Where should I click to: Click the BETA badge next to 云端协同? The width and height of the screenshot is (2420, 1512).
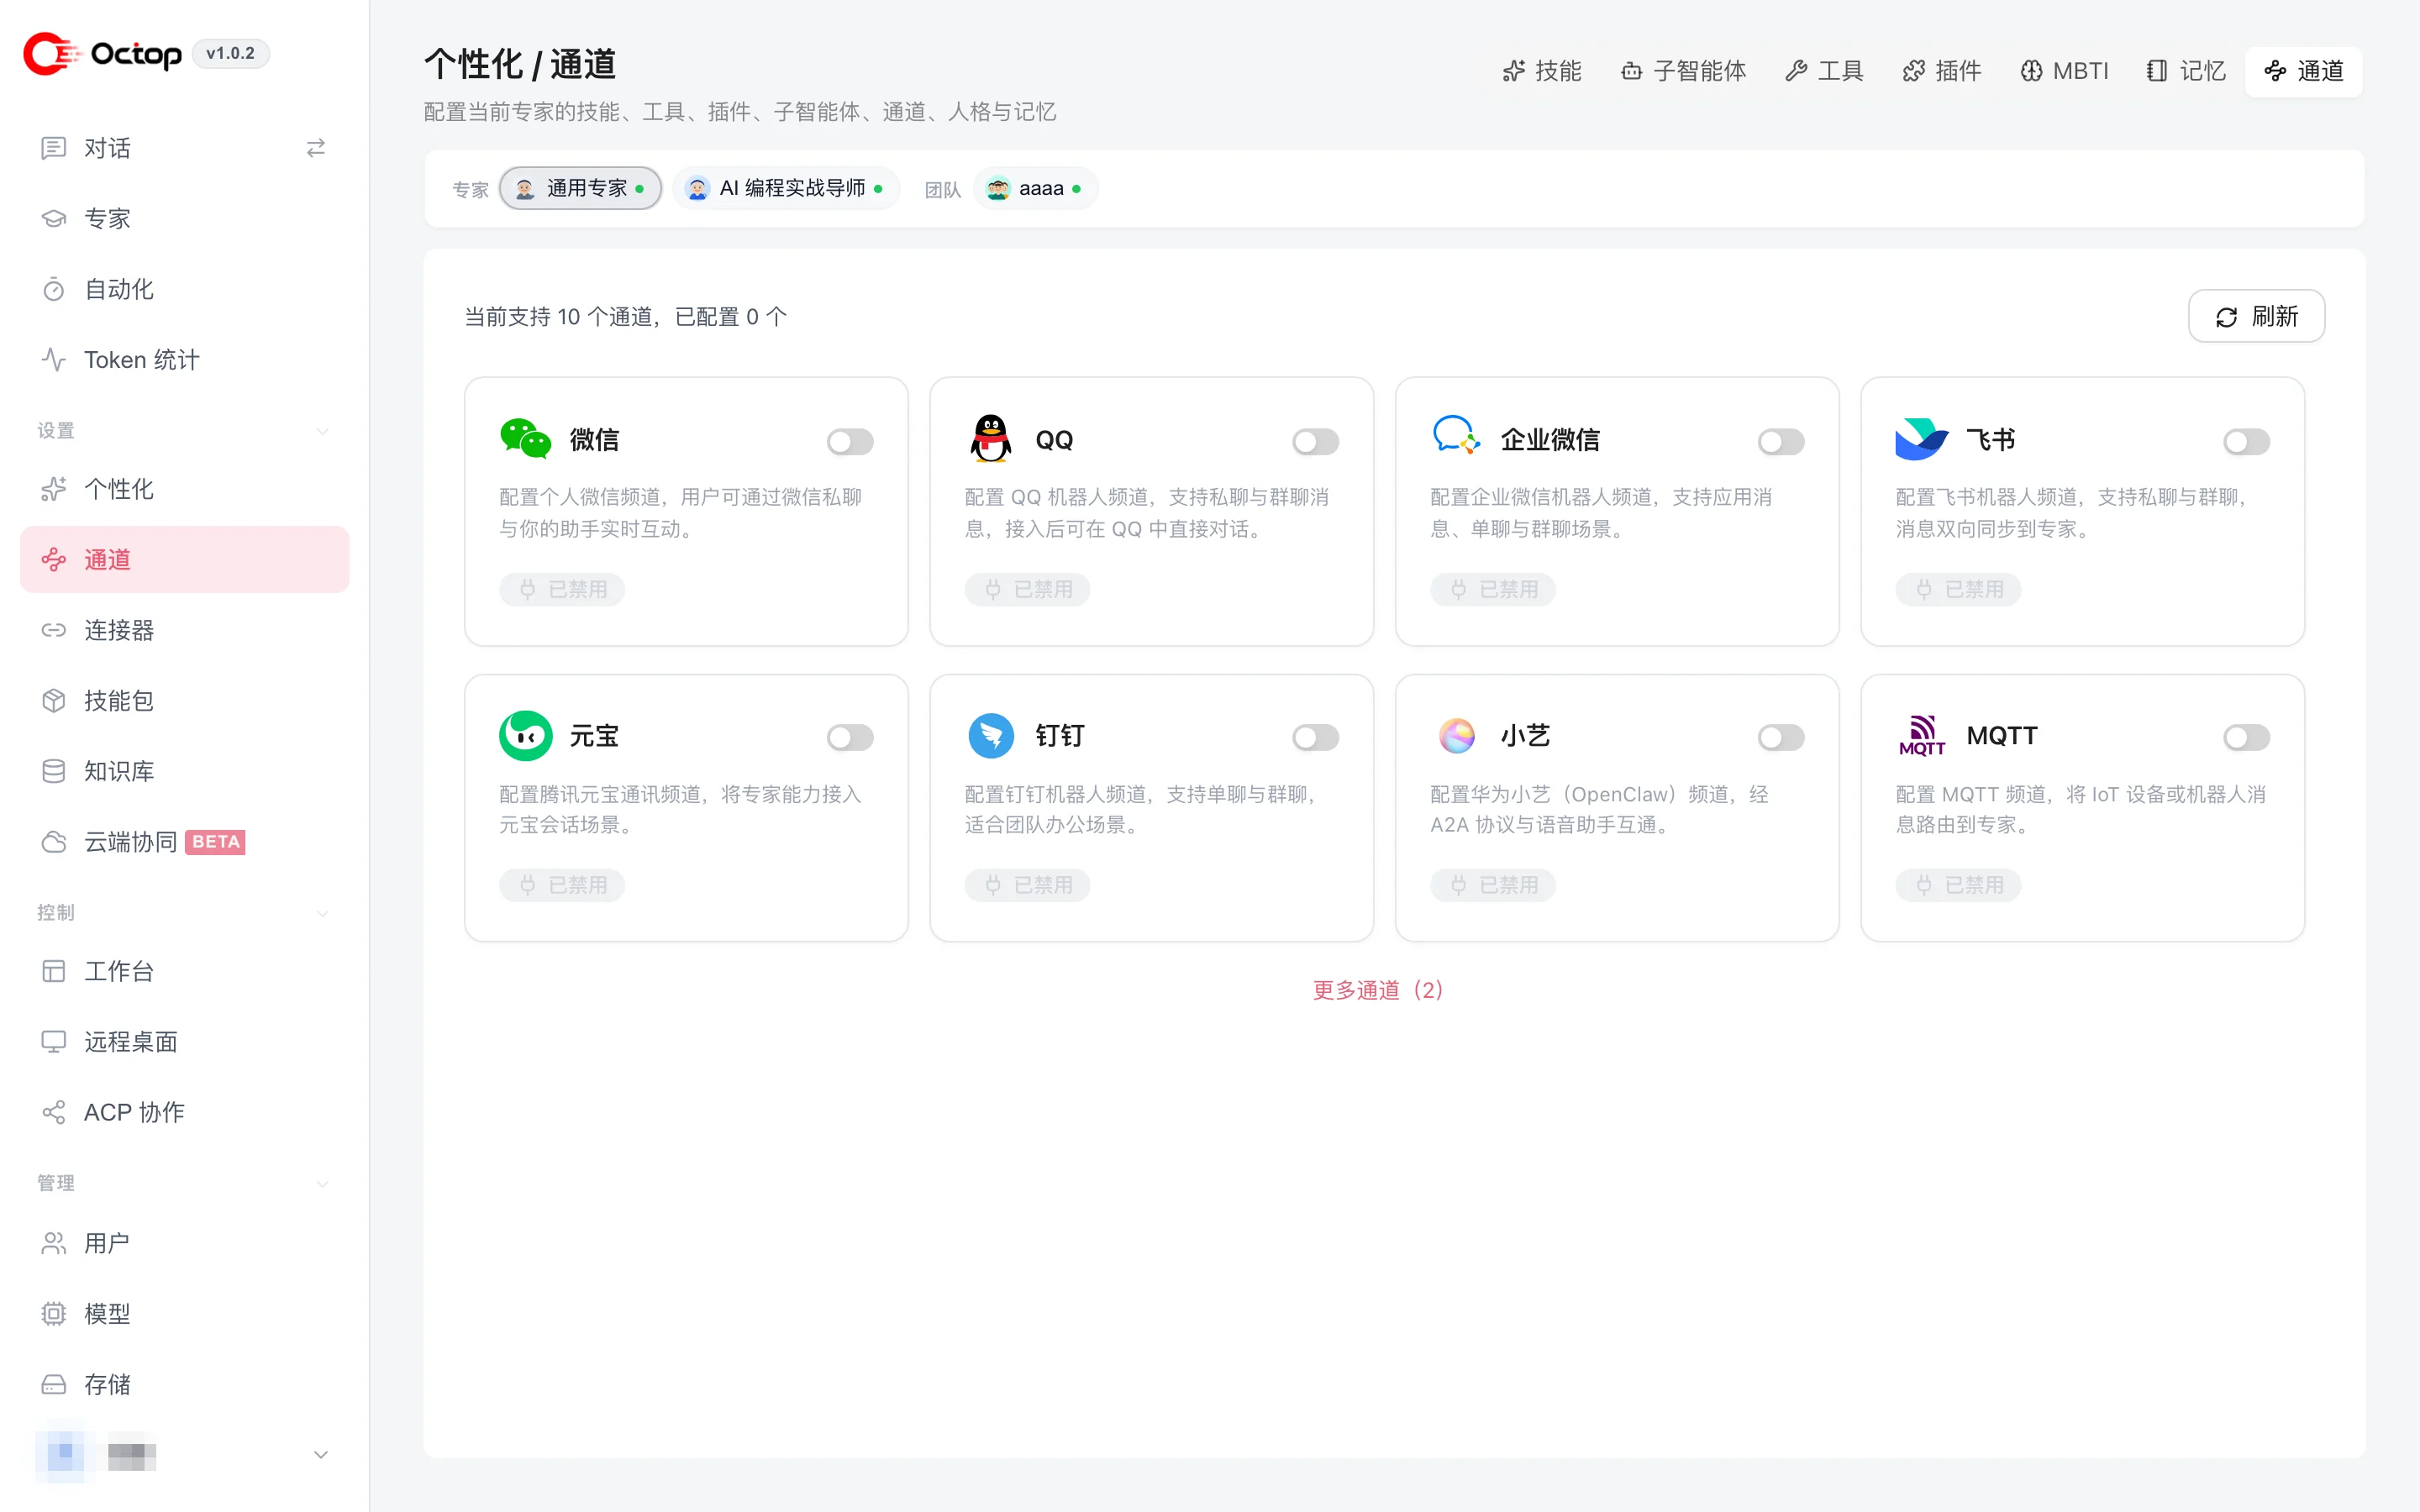[215, 842]
